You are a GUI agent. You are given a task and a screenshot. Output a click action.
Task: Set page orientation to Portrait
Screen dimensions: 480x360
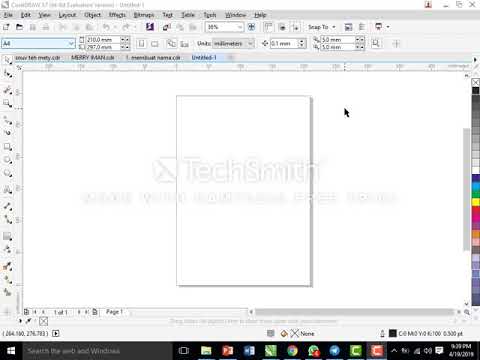tap(141, 44)
